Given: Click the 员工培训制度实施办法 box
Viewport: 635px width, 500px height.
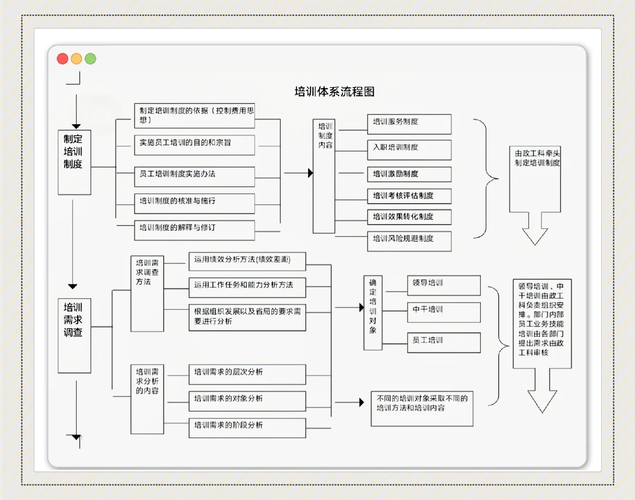Looking at the screenshot, I should coord(196,174).
